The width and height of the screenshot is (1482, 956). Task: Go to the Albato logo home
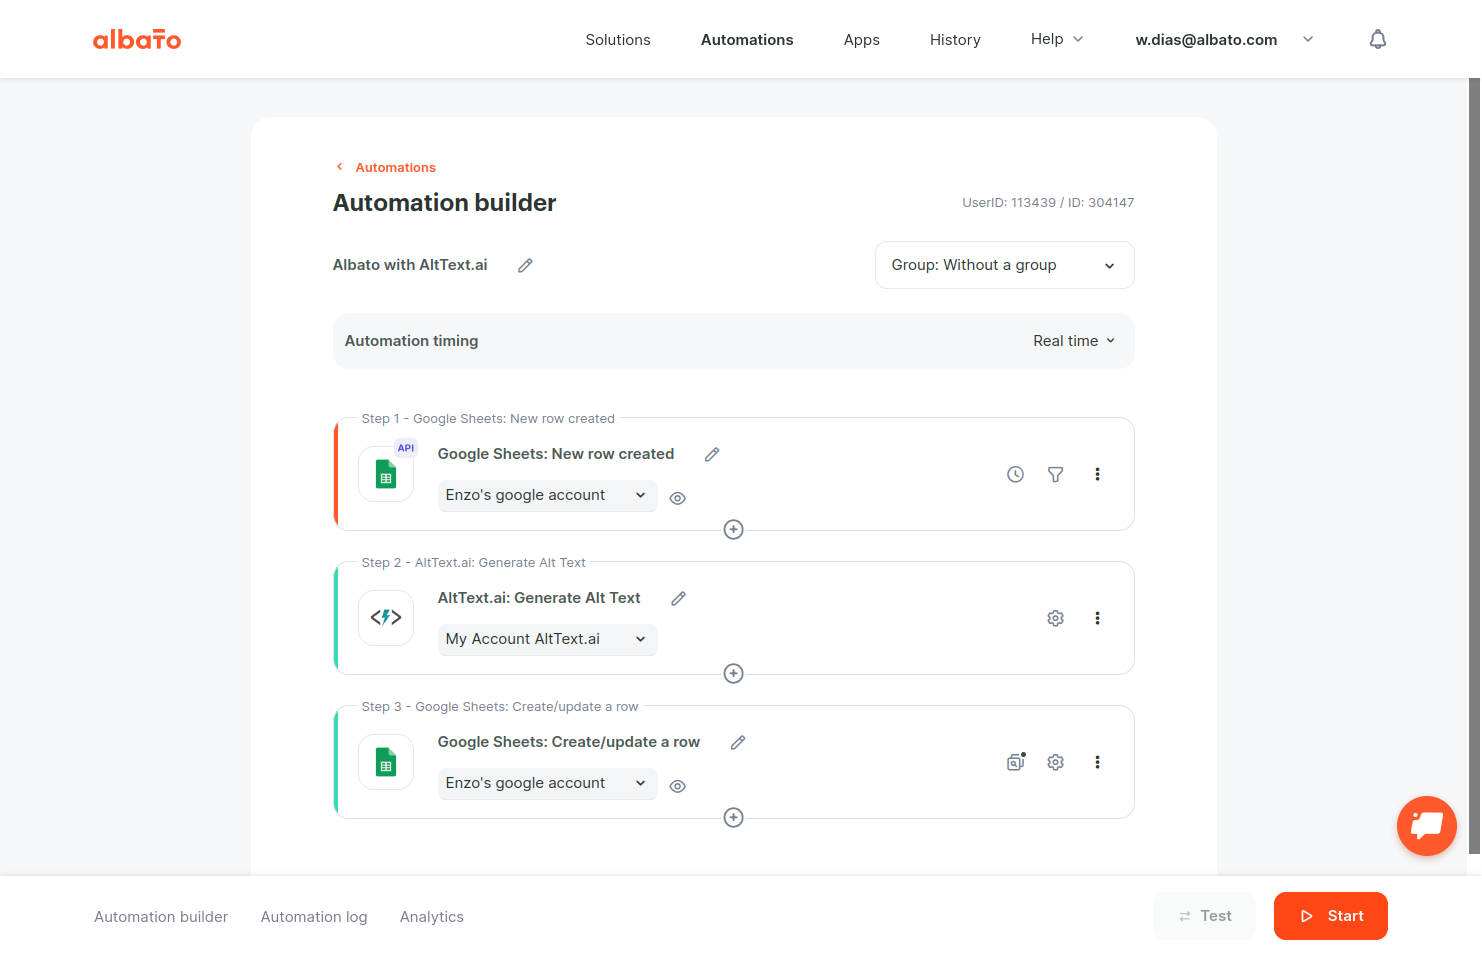point(137,39)
